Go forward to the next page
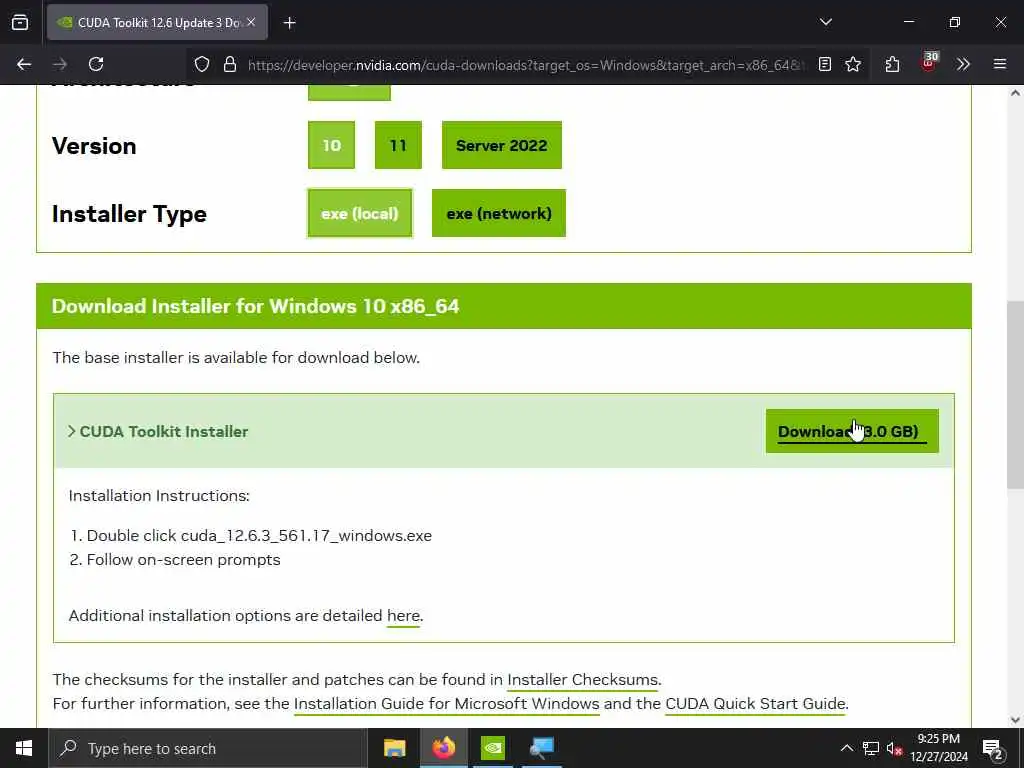1024x768 pixels. point(60,64)
